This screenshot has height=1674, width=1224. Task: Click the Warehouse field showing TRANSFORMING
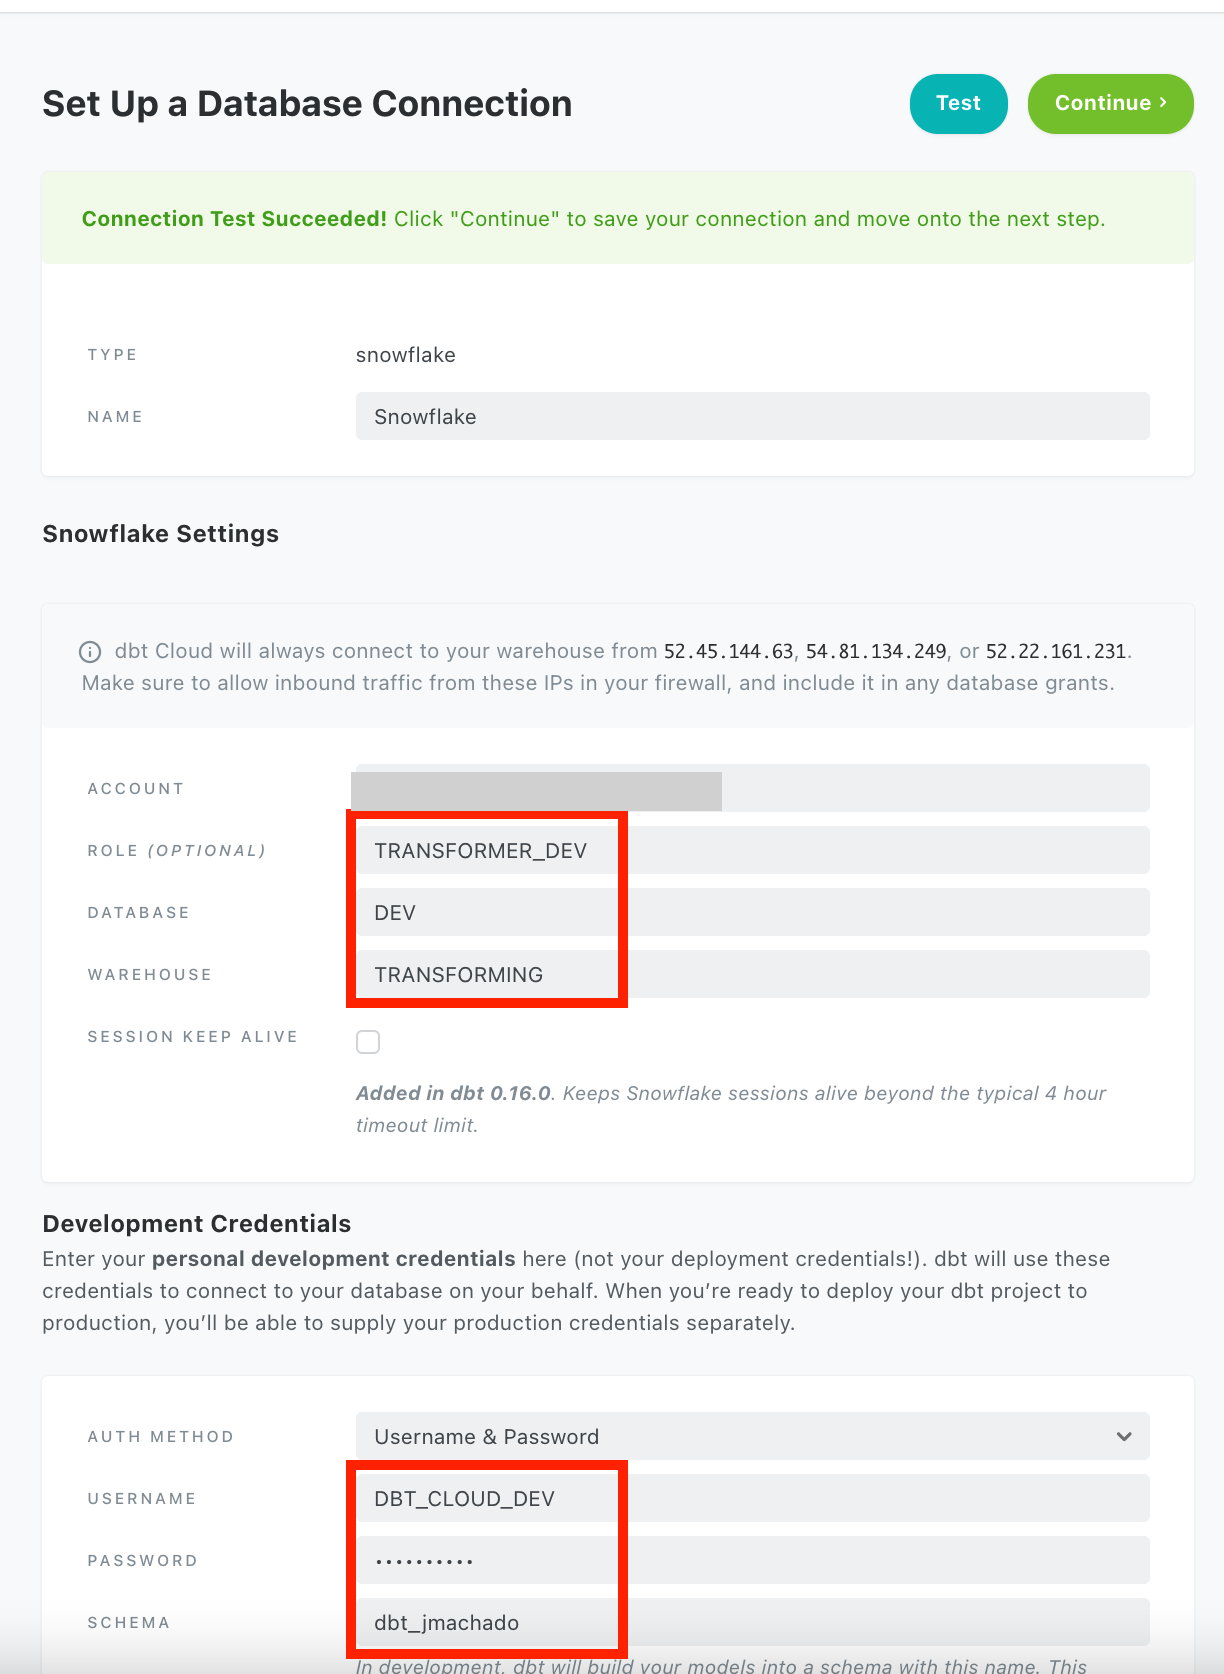tap(752, 975)
